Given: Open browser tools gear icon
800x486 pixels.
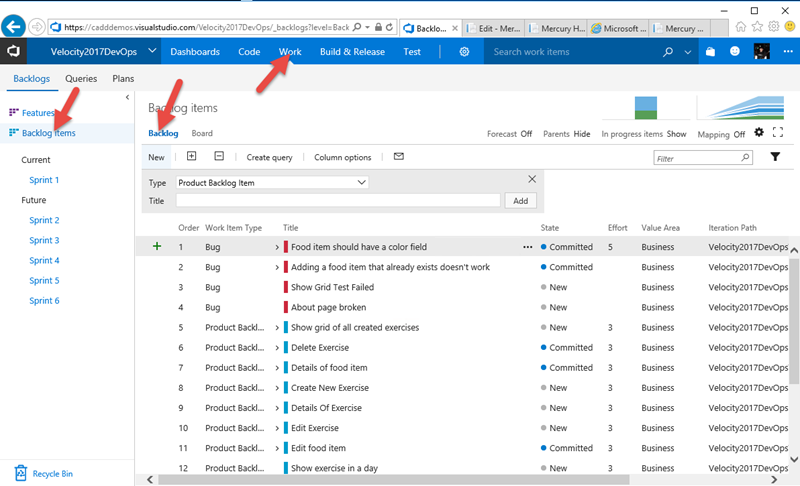Looking at the screenshot, I should (774, 27).
